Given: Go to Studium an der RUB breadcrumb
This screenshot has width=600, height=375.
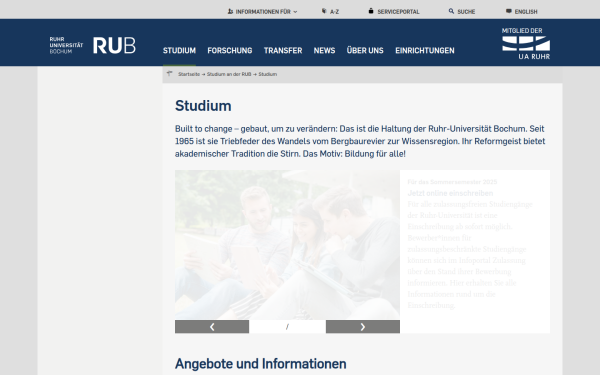Looking at the screenshot, I should click(x=229, y=74).
